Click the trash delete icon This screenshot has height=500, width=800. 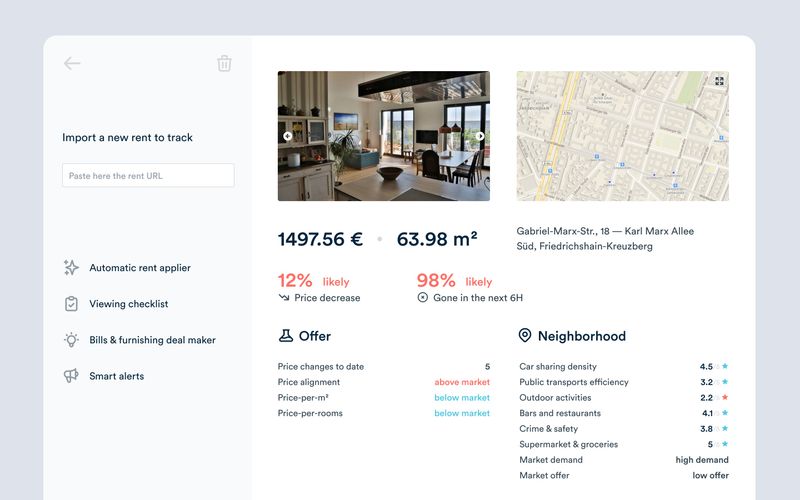click(224, 63)
